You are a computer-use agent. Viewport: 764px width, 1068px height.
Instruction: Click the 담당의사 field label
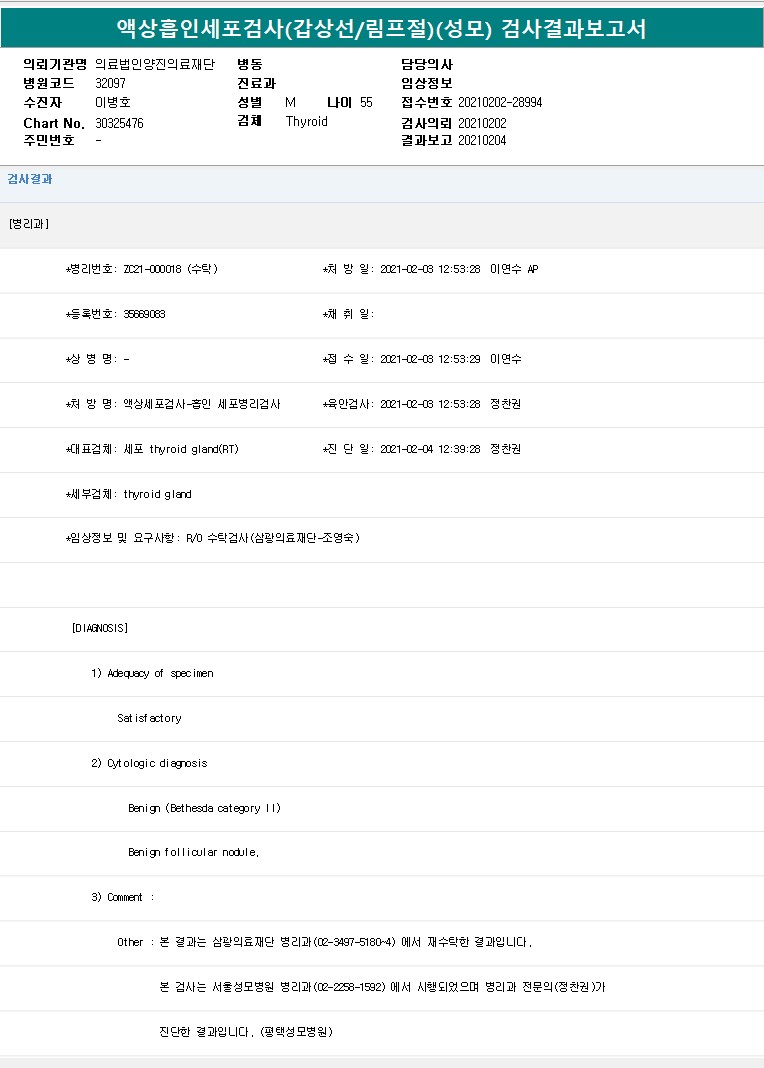pos(427,64)
